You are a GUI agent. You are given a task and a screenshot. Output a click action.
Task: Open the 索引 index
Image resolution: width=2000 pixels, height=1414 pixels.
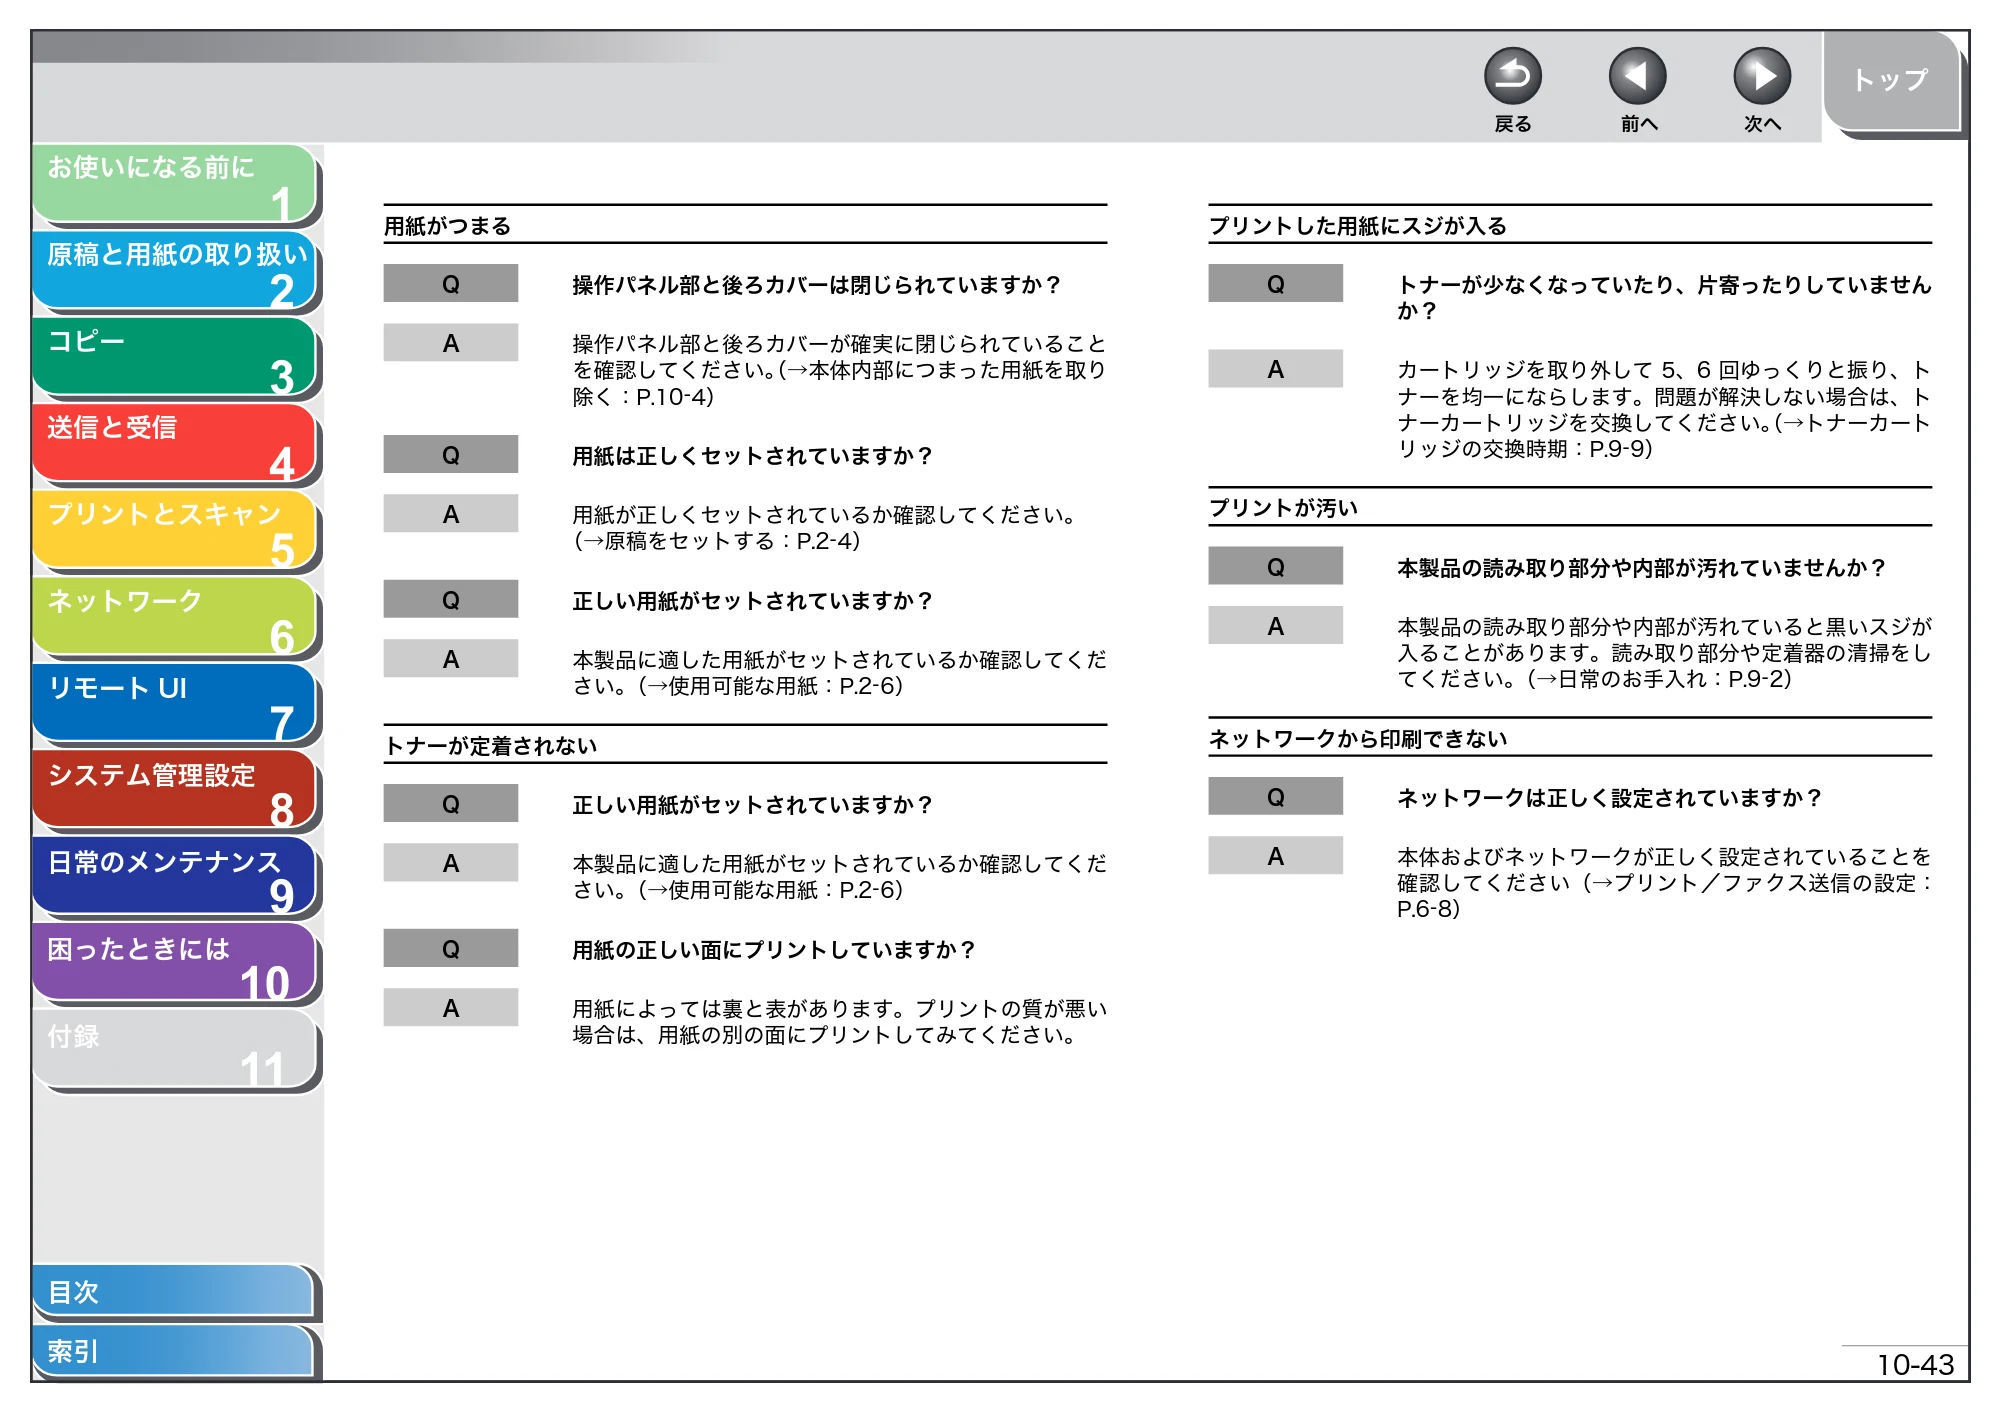point(173,1351)
